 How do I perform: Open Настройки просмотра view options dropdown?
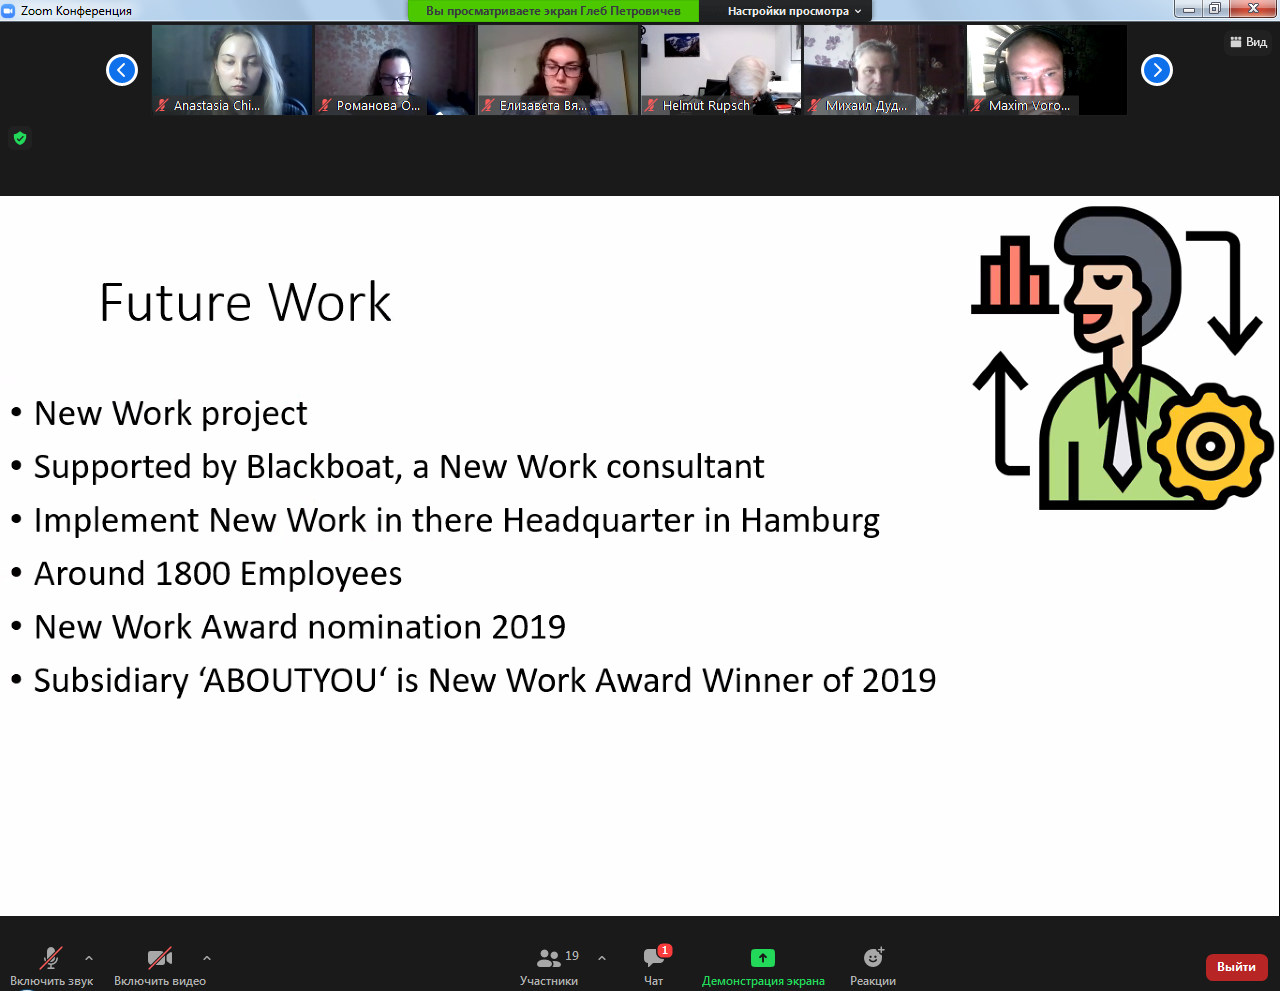click(x=794, y=11)
